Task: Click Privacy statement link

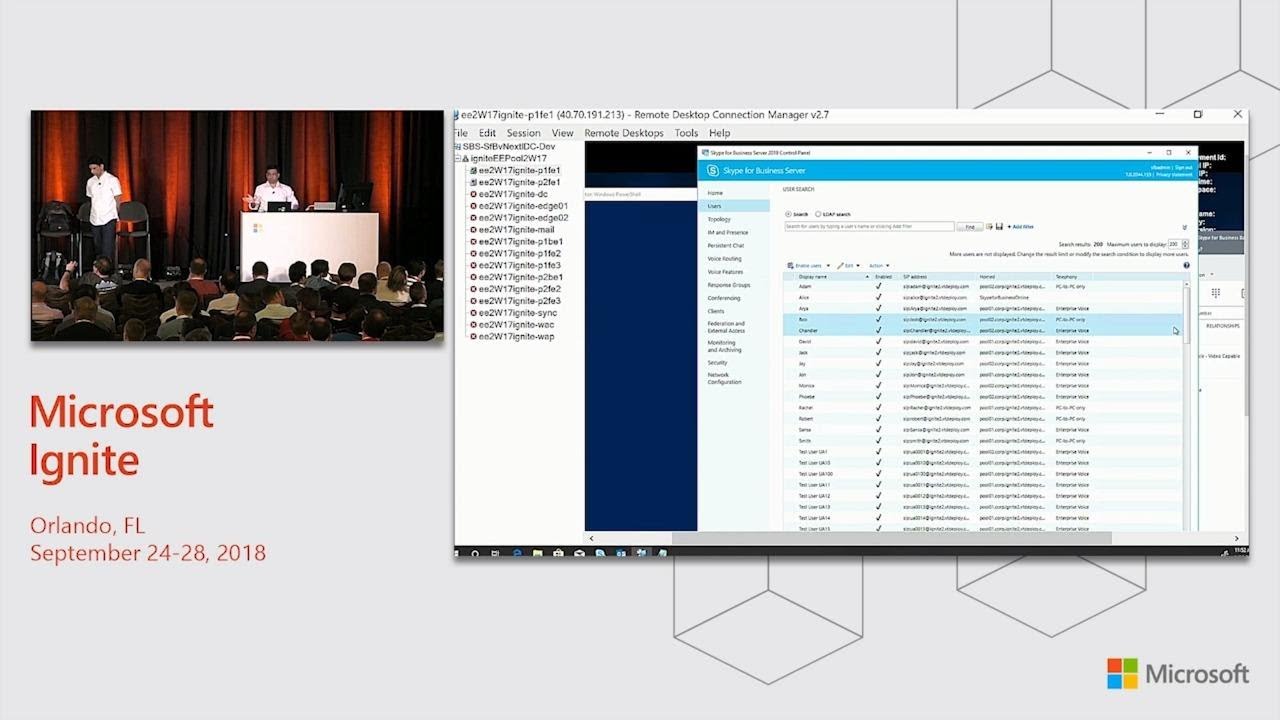Action: point(1175,174)
